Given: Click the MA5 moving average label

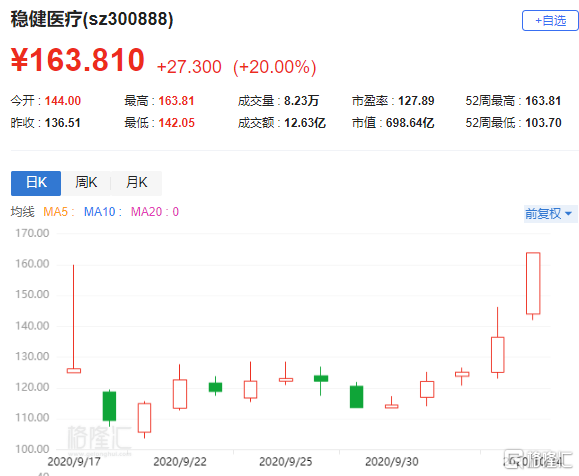Looking at the screenshot, I should 59,212.
